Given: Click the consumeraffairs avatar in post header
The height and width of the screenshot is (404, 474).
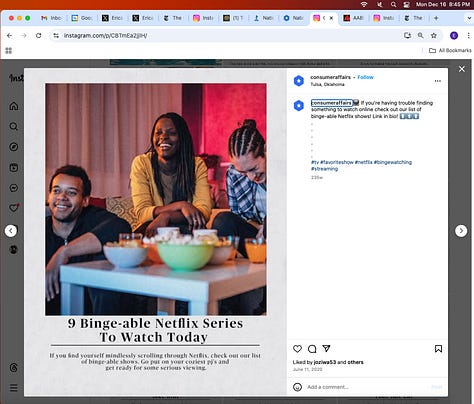Looking at the screenshot, I should click(x=299, y=81).
